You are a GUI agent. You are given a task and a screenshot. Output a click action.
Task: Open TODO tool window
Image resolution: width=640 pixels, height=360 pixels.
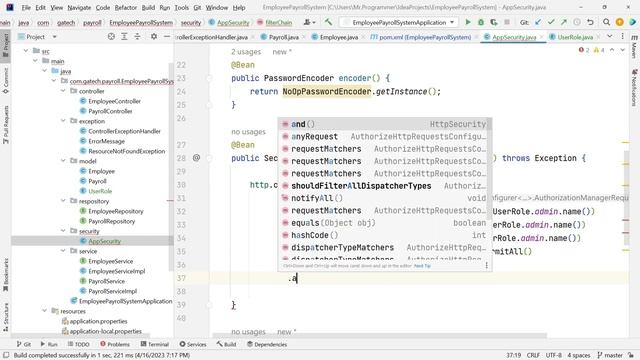78,344
